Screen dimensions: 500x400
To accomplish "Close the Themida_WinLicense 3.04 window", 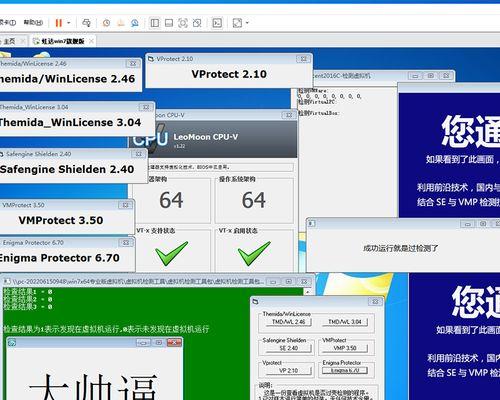I will click(x=146, y=107).
